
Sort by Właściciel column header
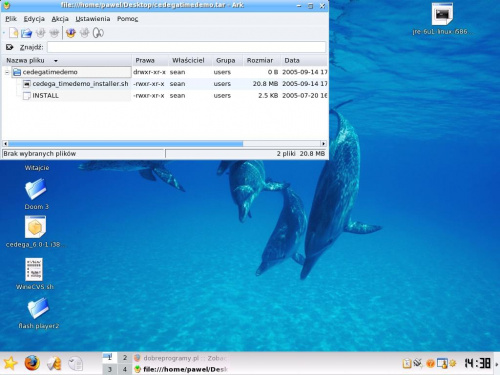point(190,60)
